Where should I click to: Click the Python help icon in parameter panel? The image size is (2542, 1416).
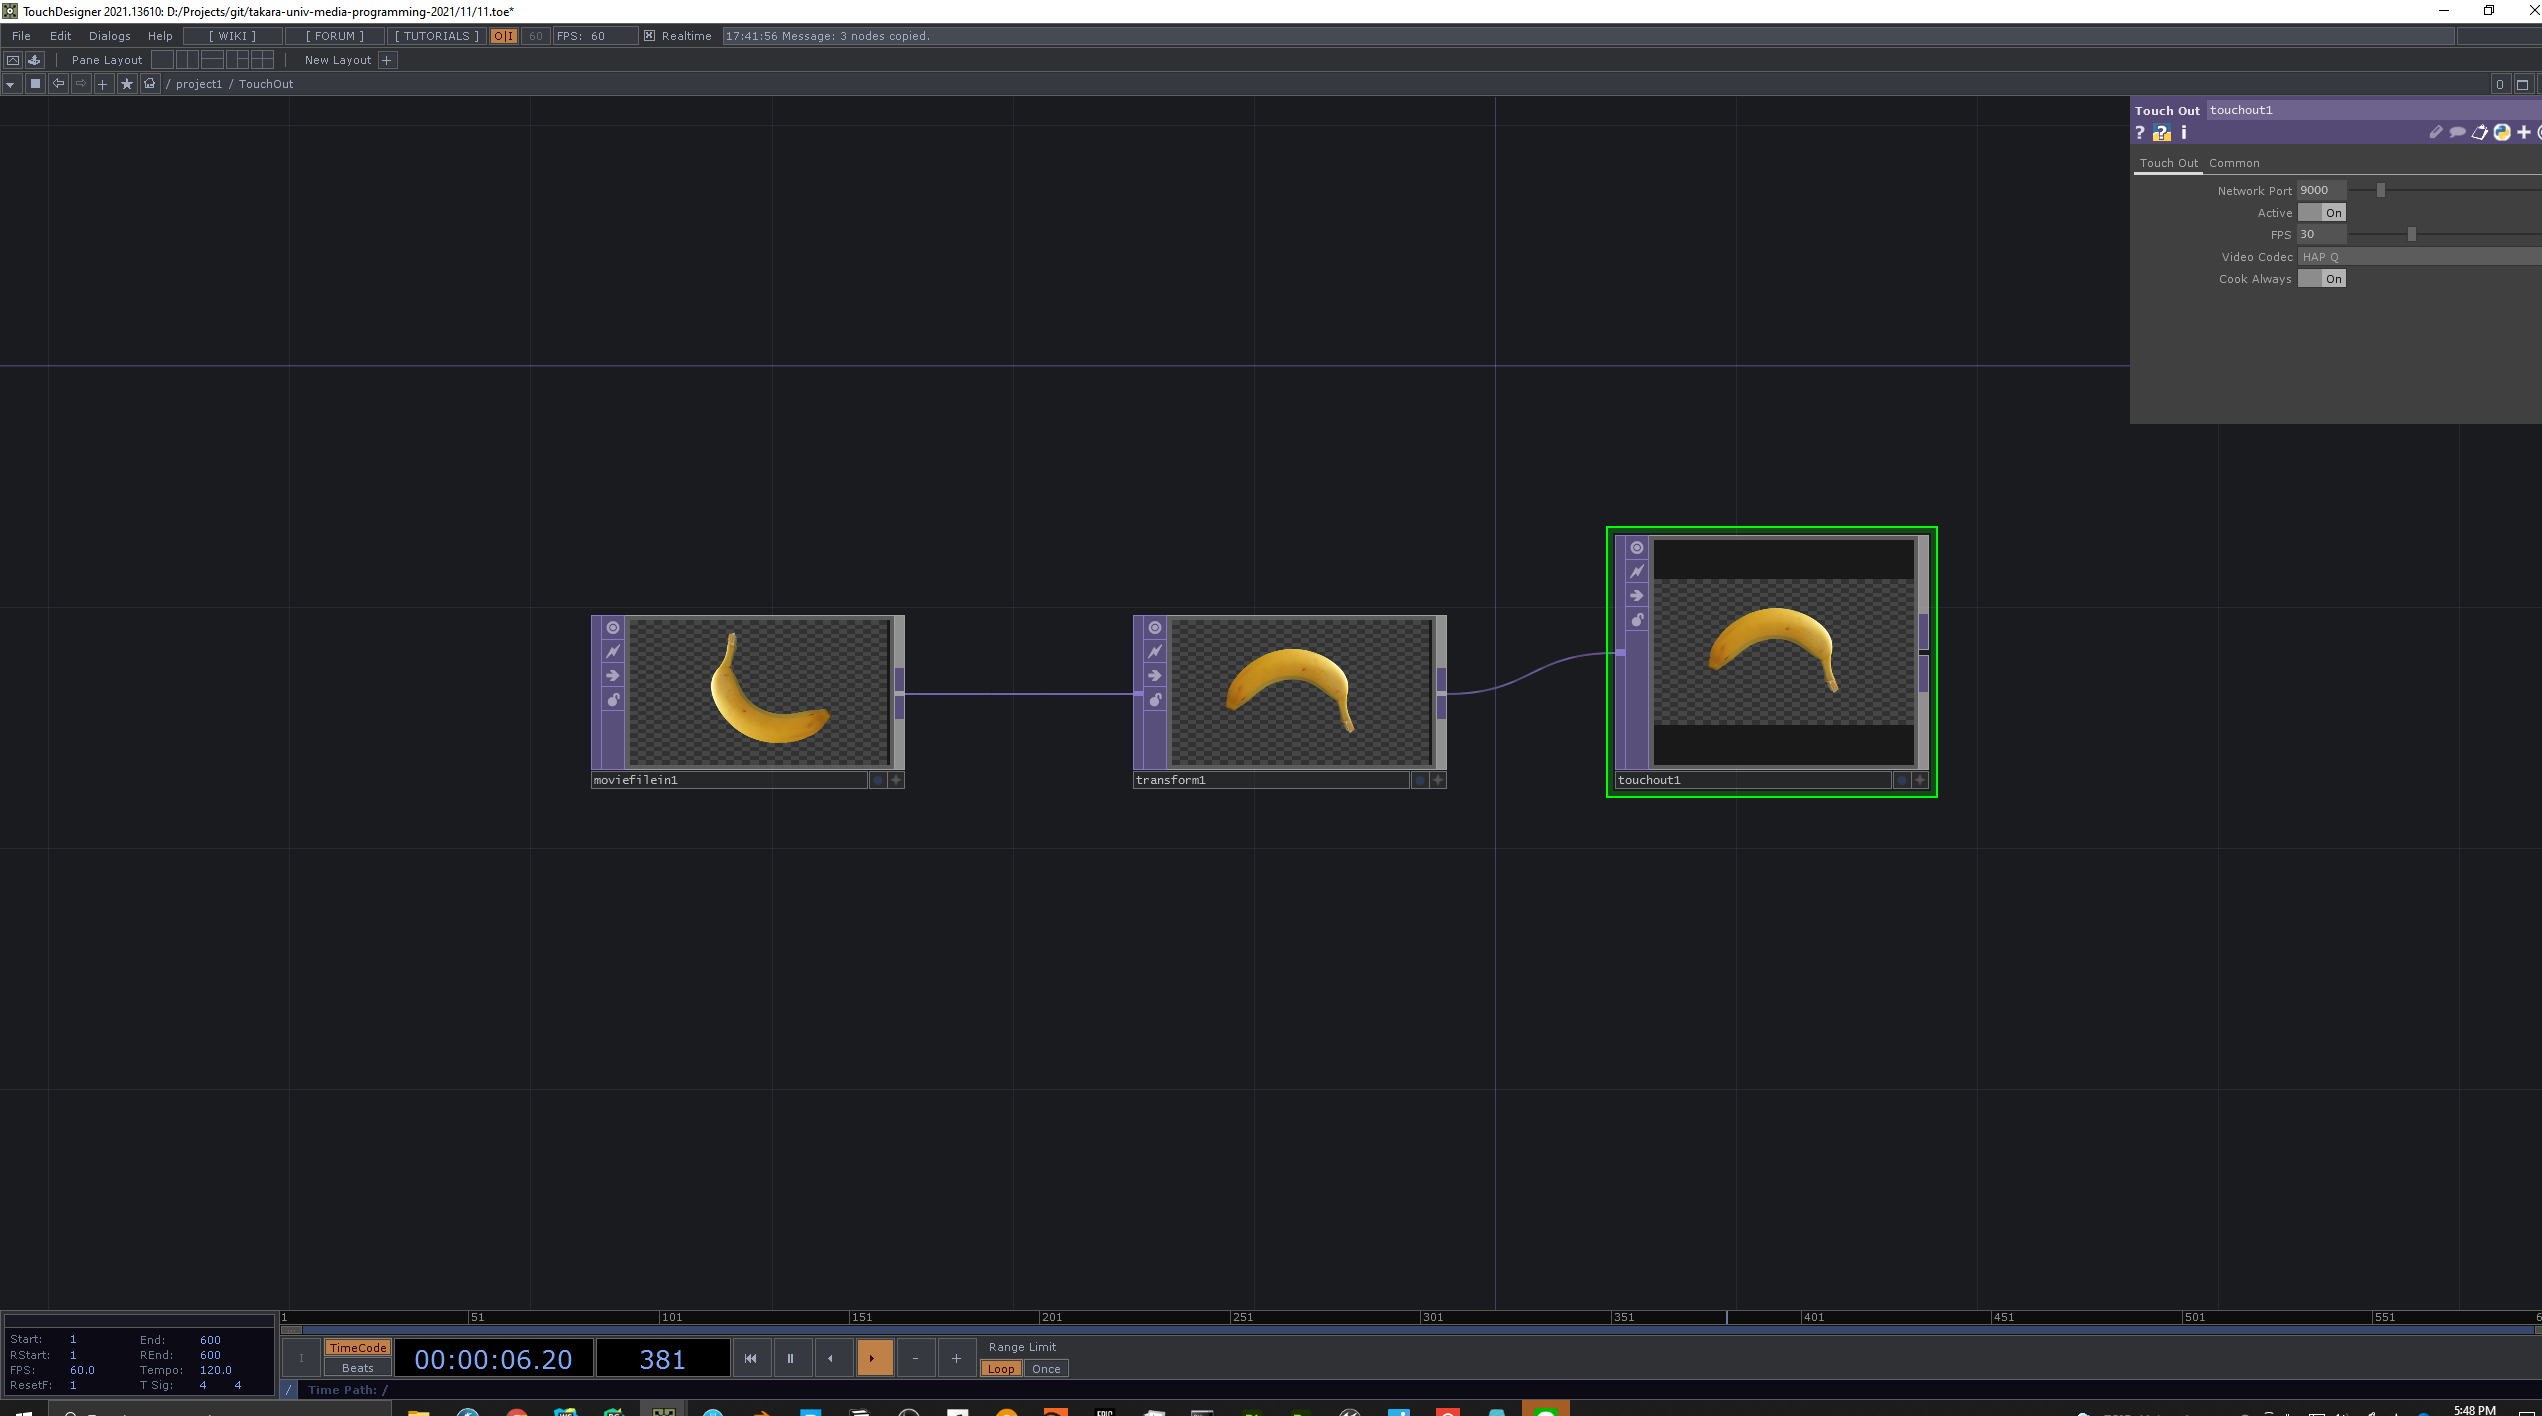2162,133
